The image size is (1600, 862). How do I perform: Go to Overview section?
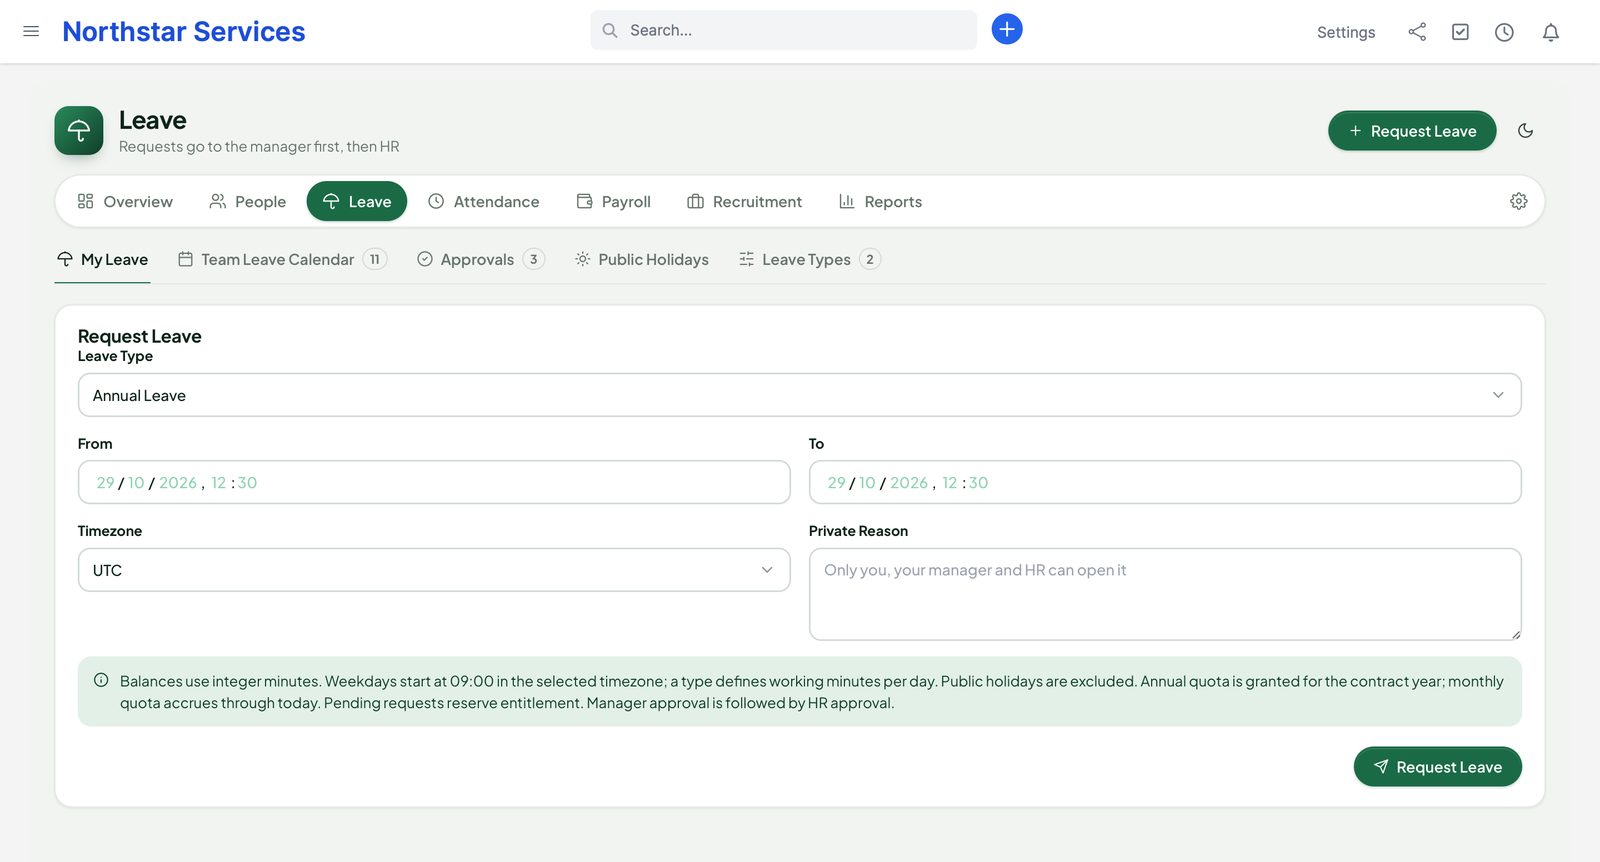[125, 201]
